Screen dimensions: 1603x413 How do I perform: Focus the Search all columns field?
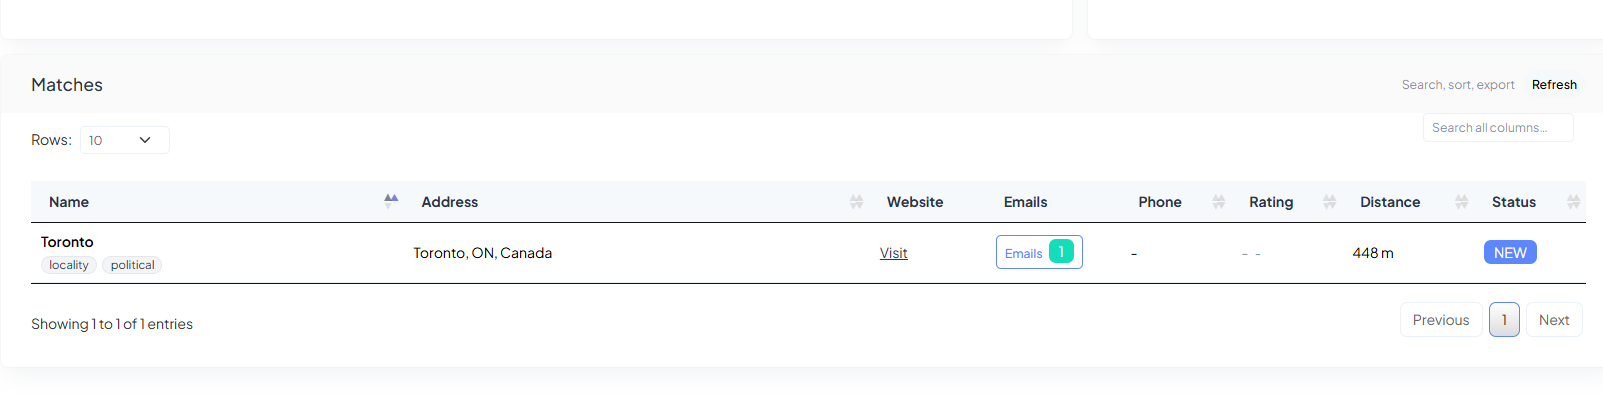(1497, 128)
